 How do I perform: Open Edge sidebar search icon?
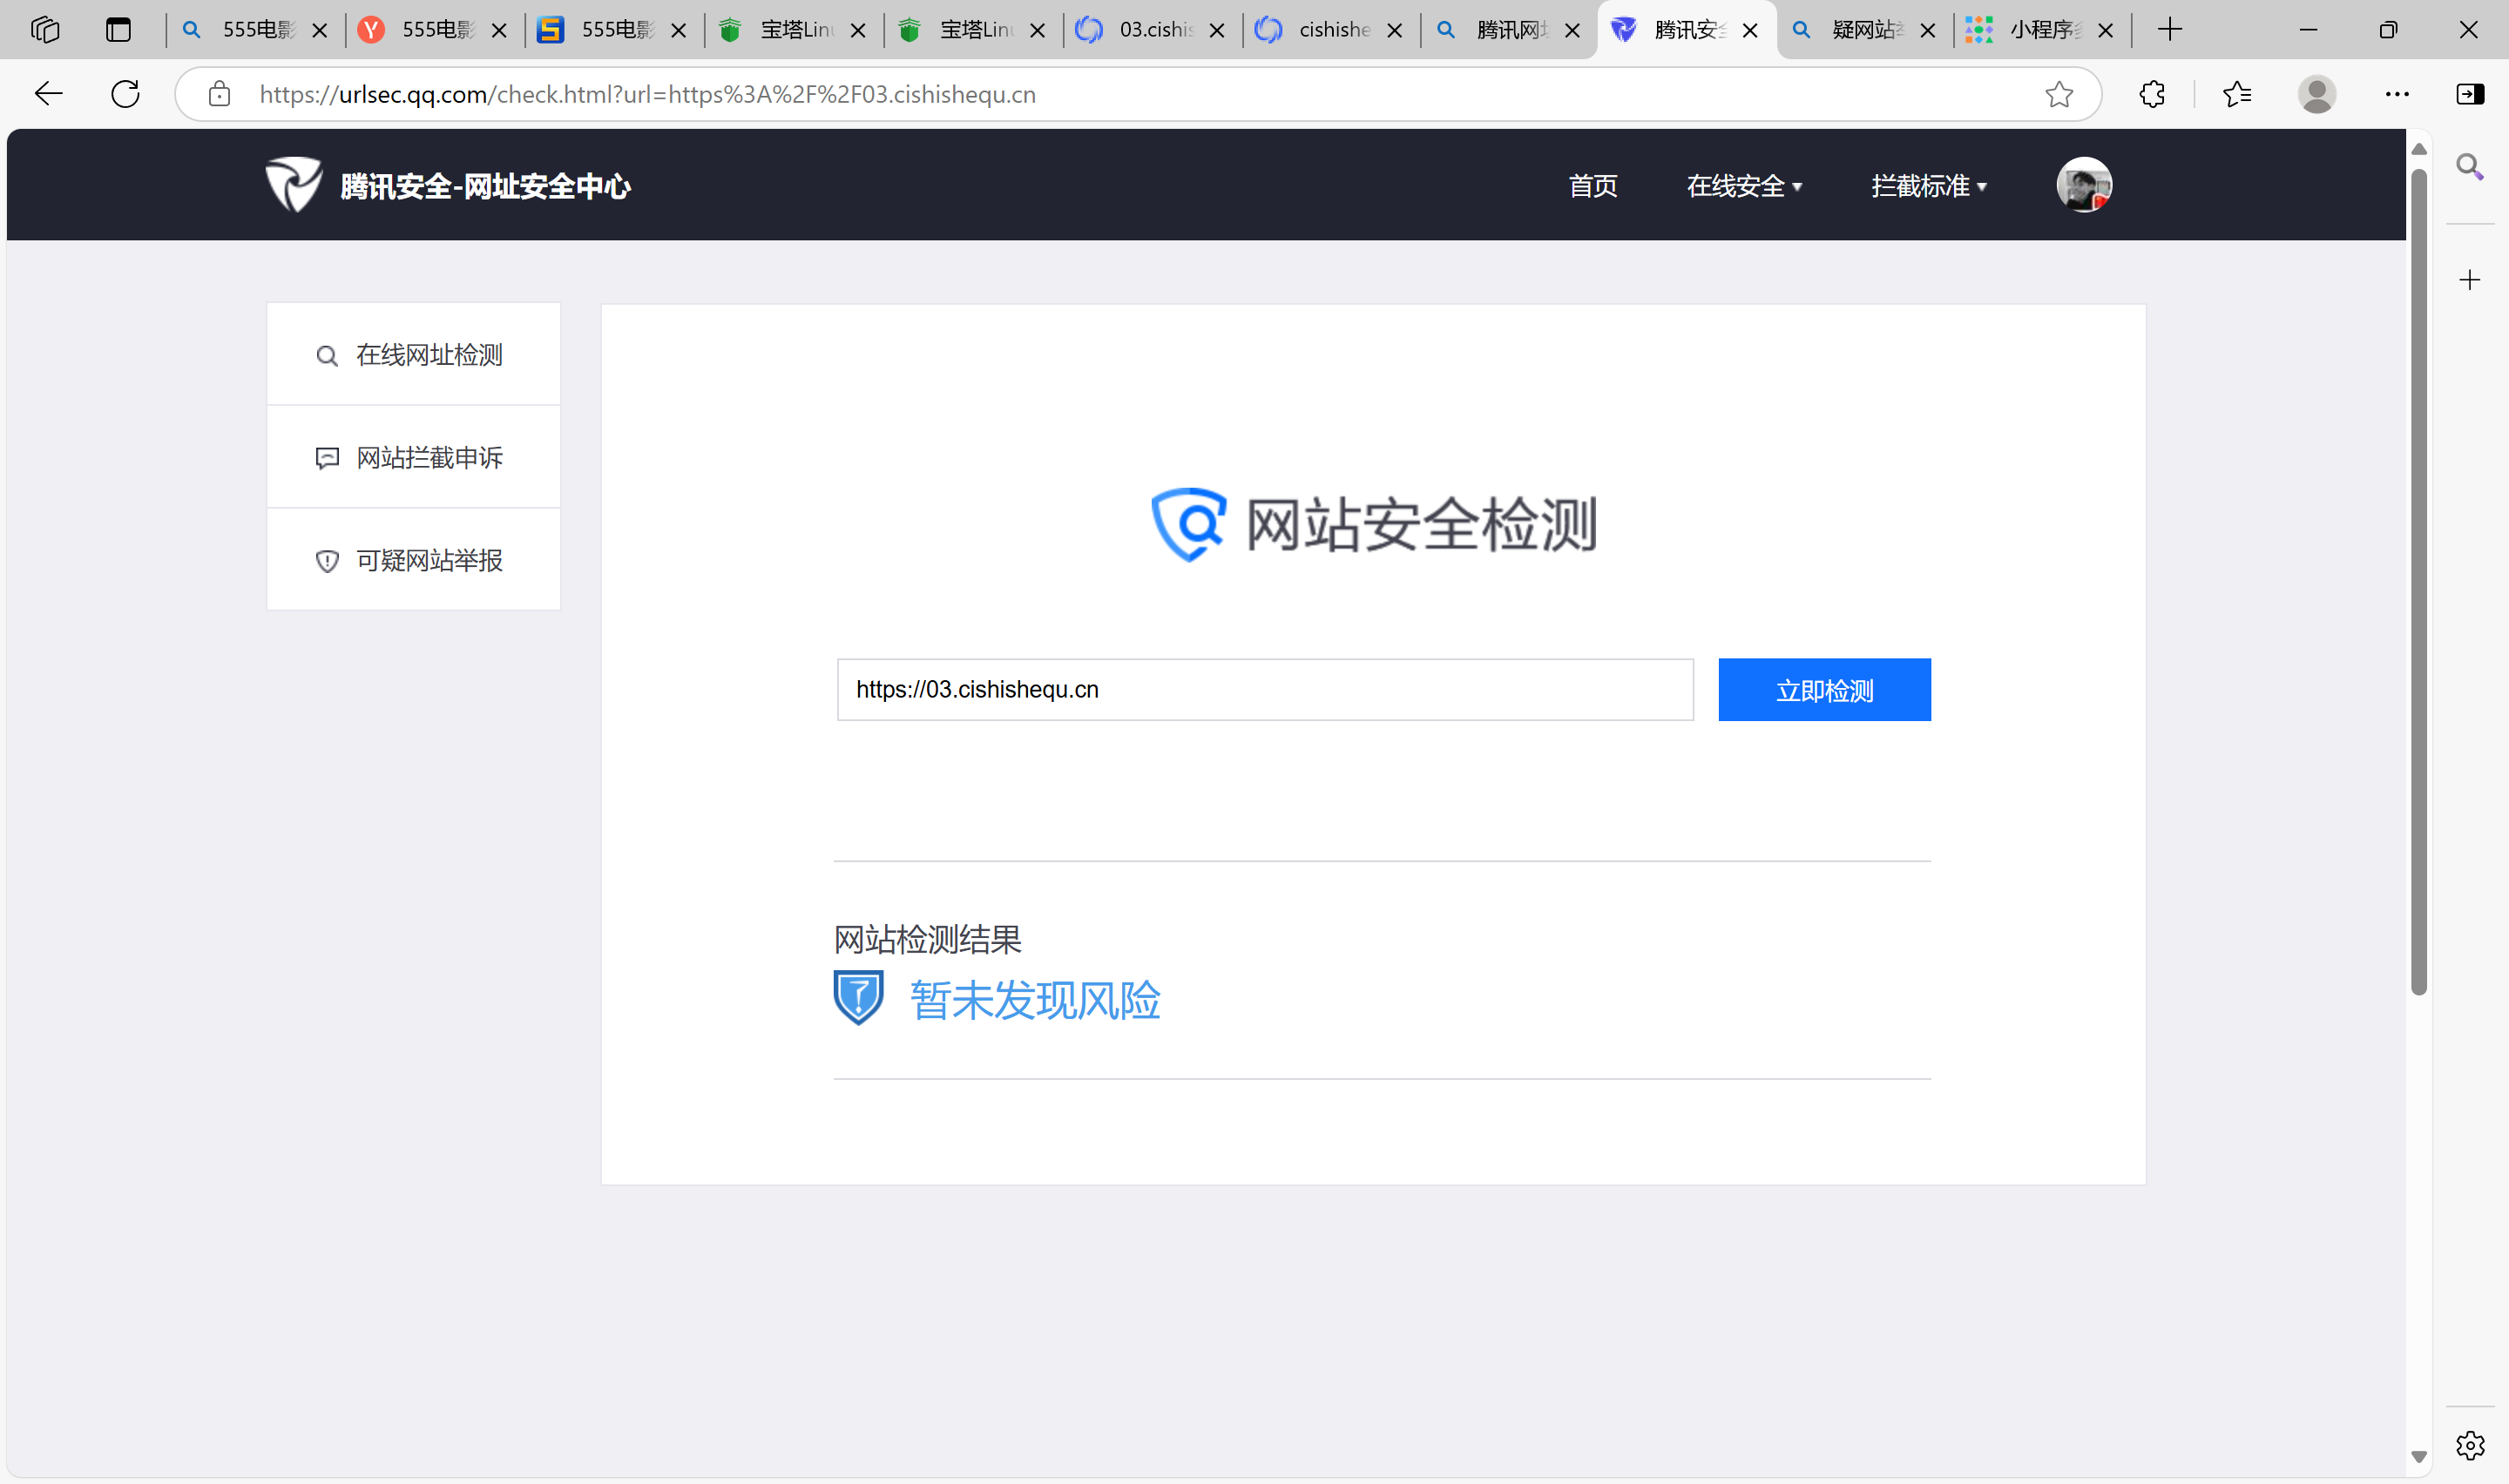pyautogui.click(x=2469, y=167)
